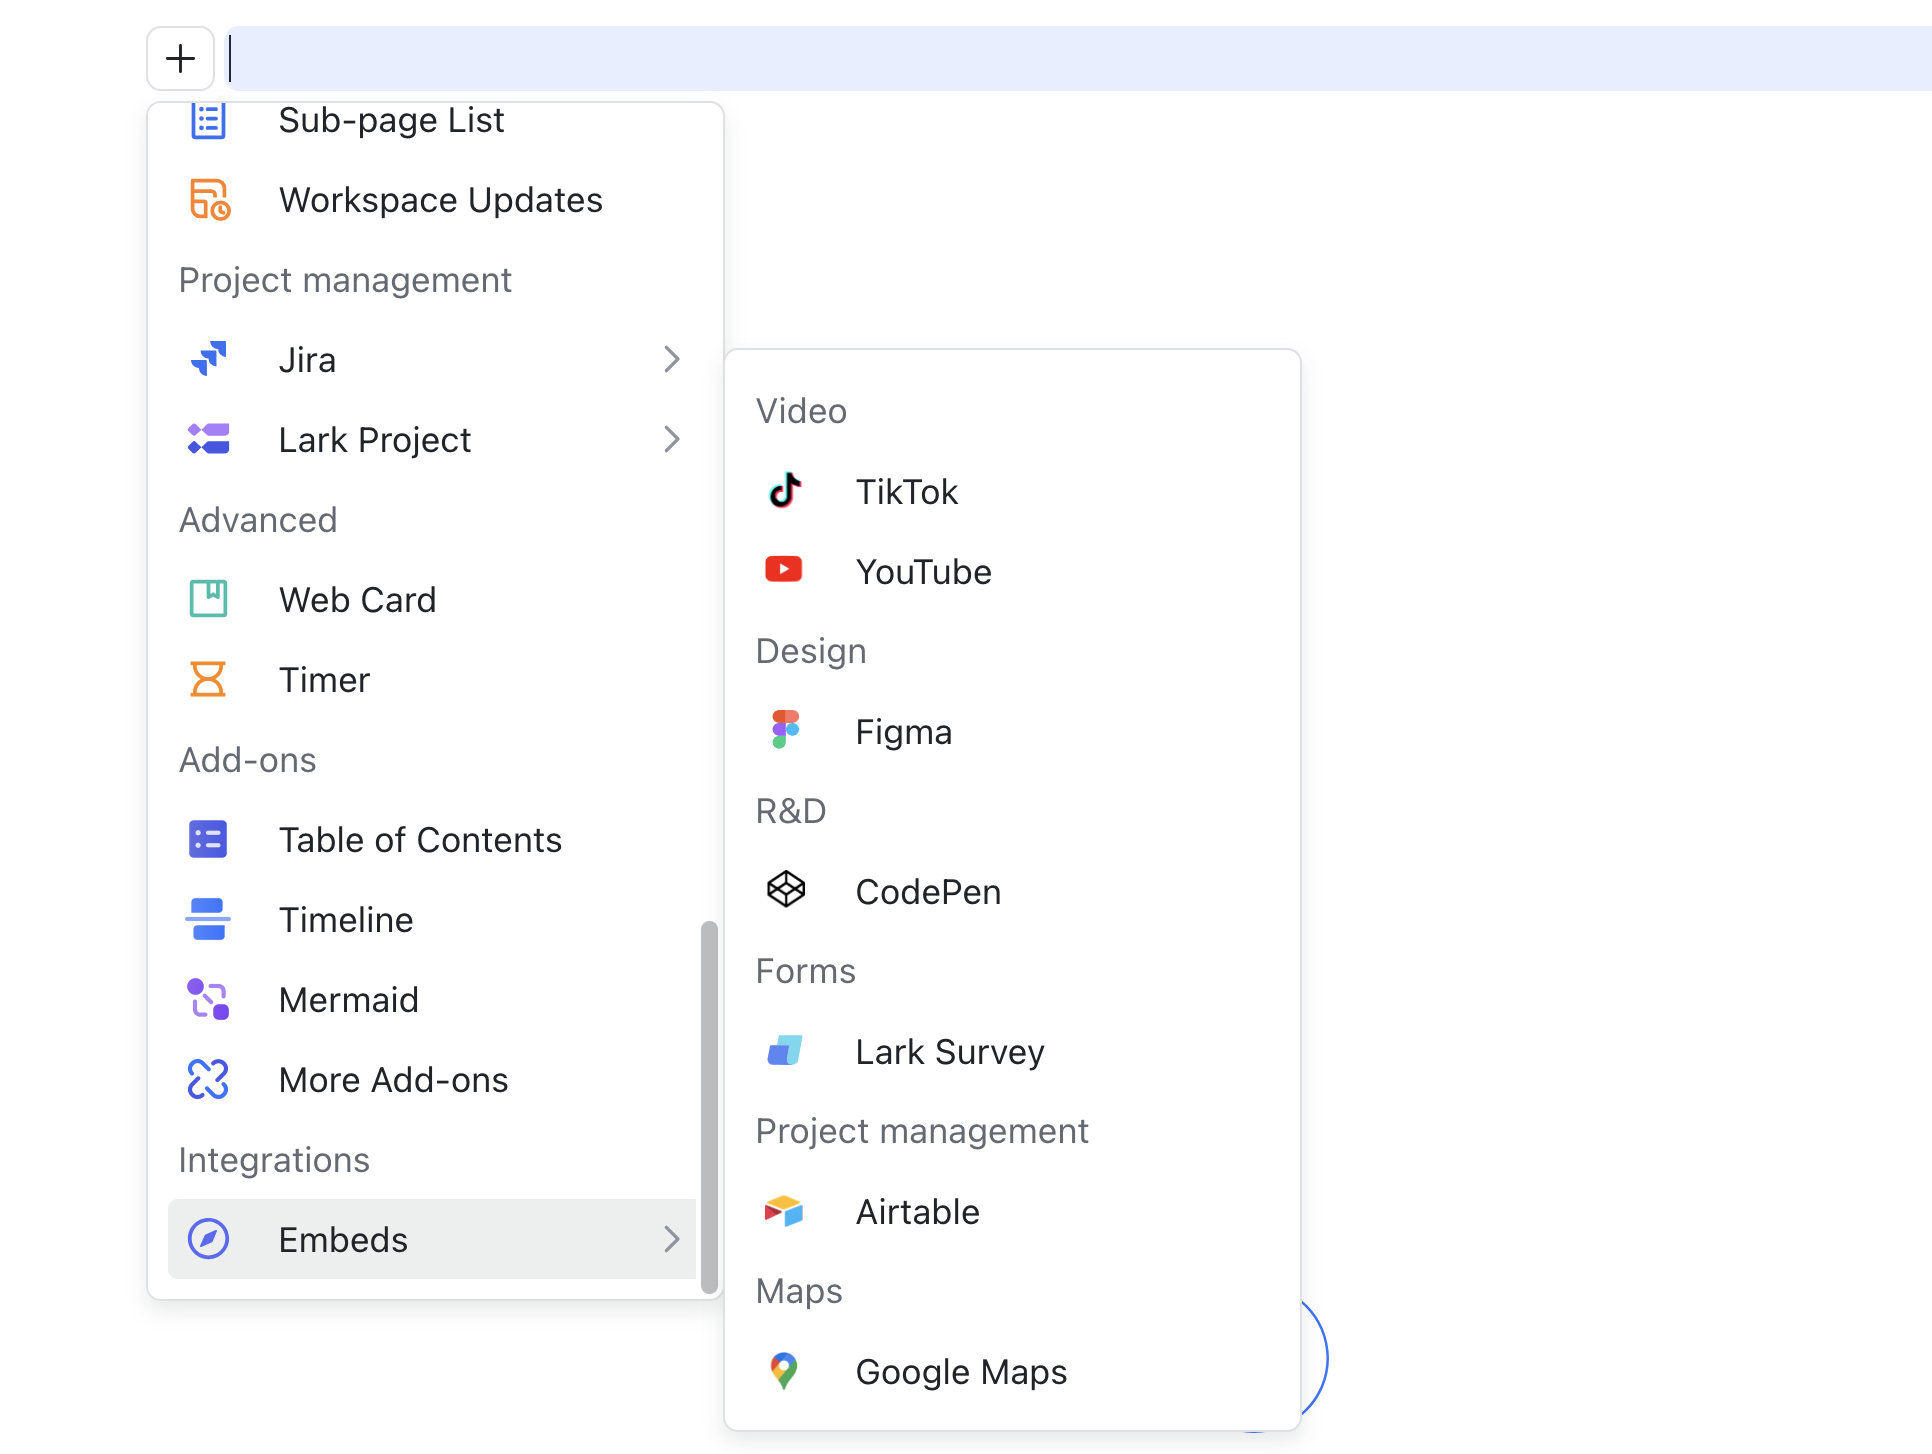Expand the Embeds submenu arrow
Screen dimensions: 1932x1454
(x=671, y=1239)
